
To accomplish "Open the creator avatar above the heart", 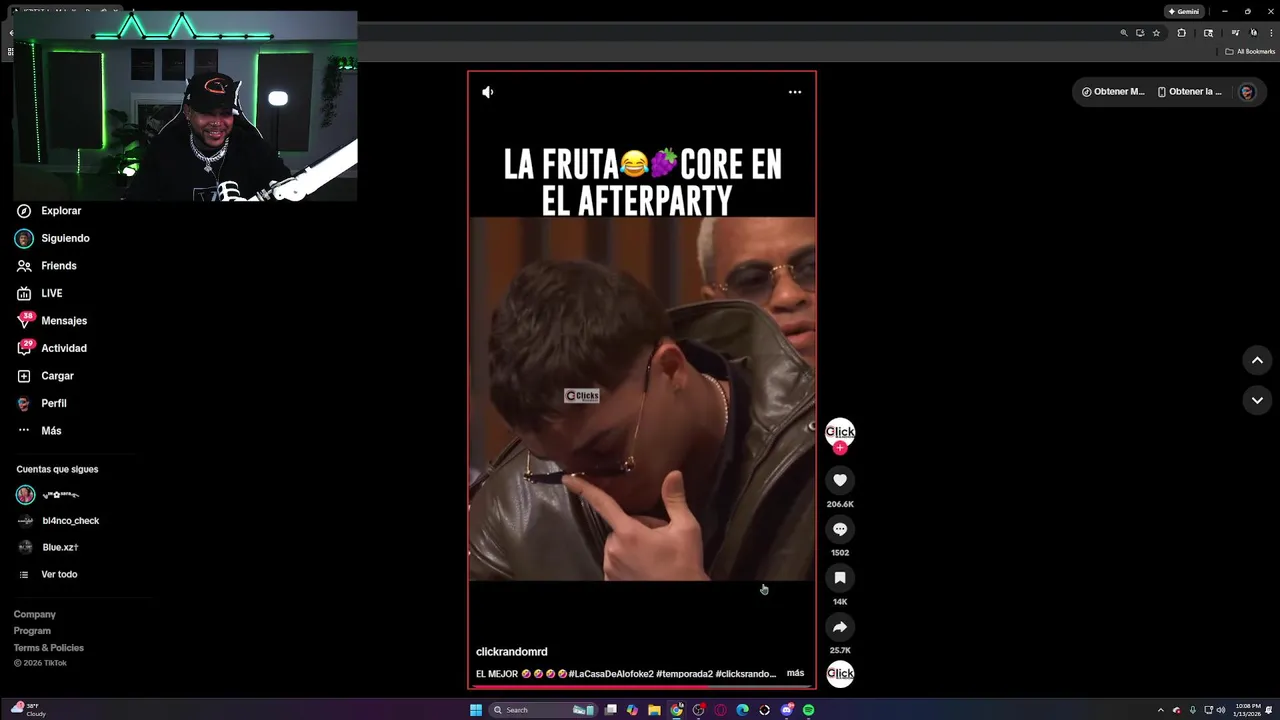I will (x=840, y=431).
